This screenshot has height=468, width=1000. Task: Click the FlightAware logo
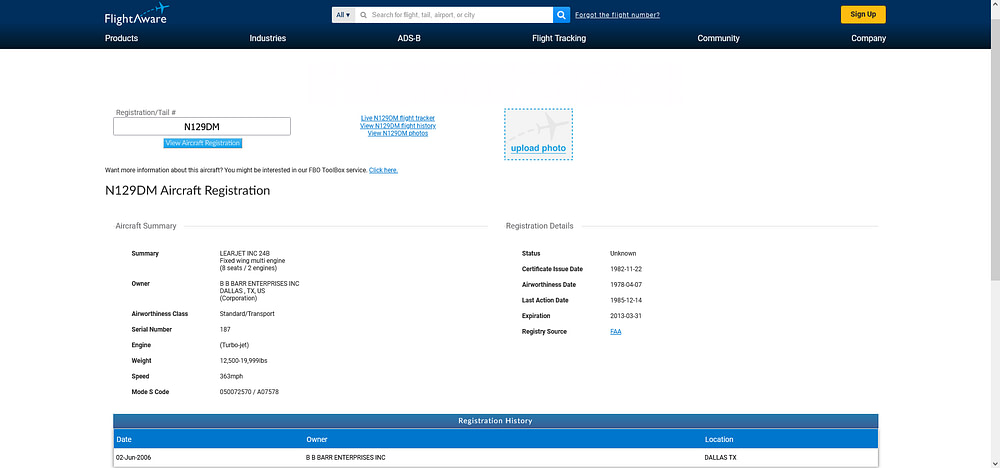pos(136,14)
